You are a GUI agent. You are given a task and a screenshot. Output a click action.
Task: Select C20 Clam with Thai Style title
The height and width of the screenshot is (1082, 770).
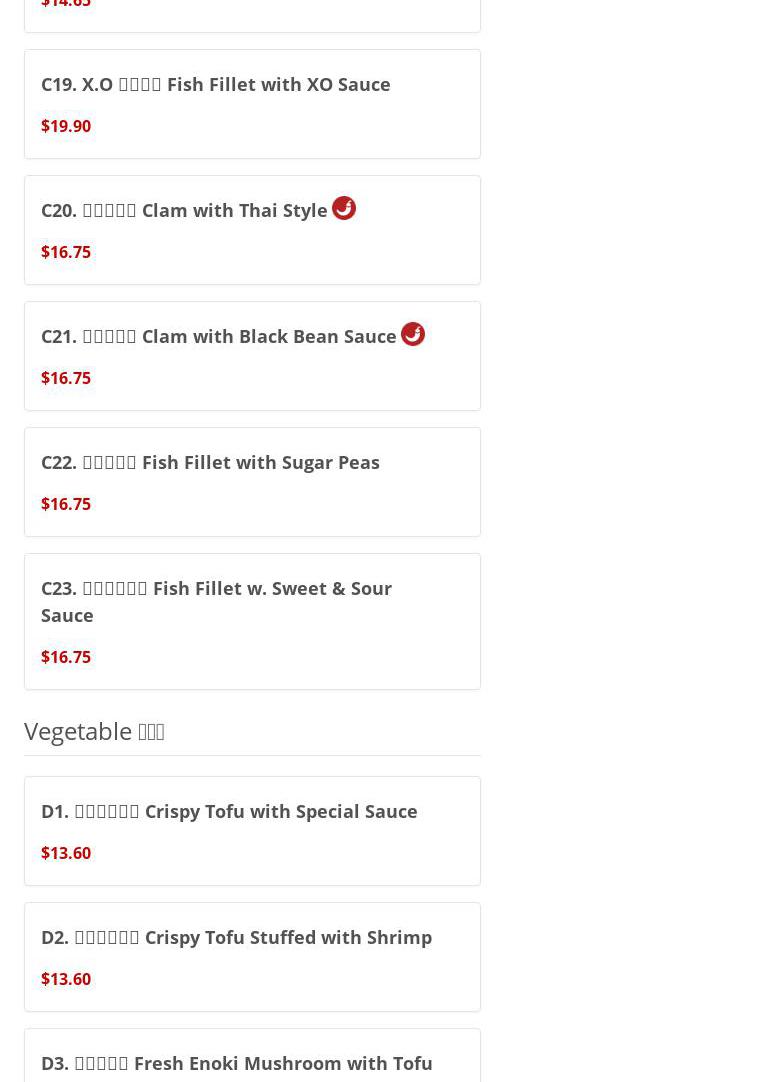[185, 211]
